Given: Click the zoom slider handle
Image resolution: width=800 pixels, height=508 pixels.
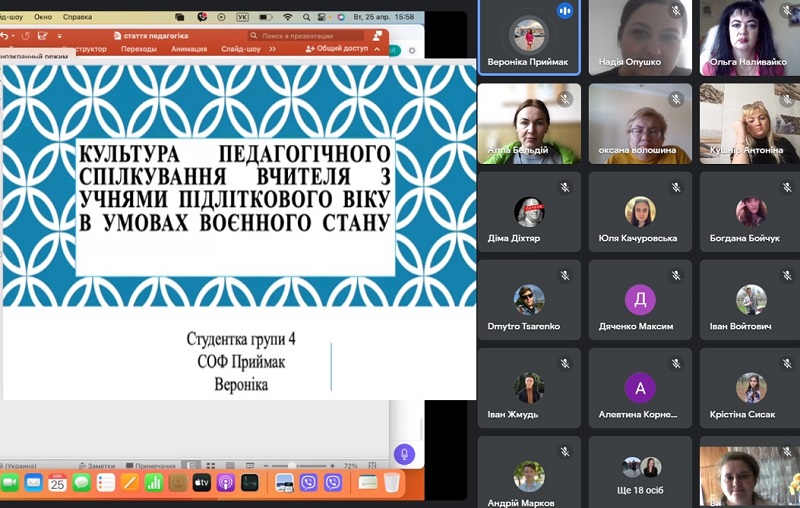Looking at the screenshot, I should pyautogui.click(x=292, y=466).
